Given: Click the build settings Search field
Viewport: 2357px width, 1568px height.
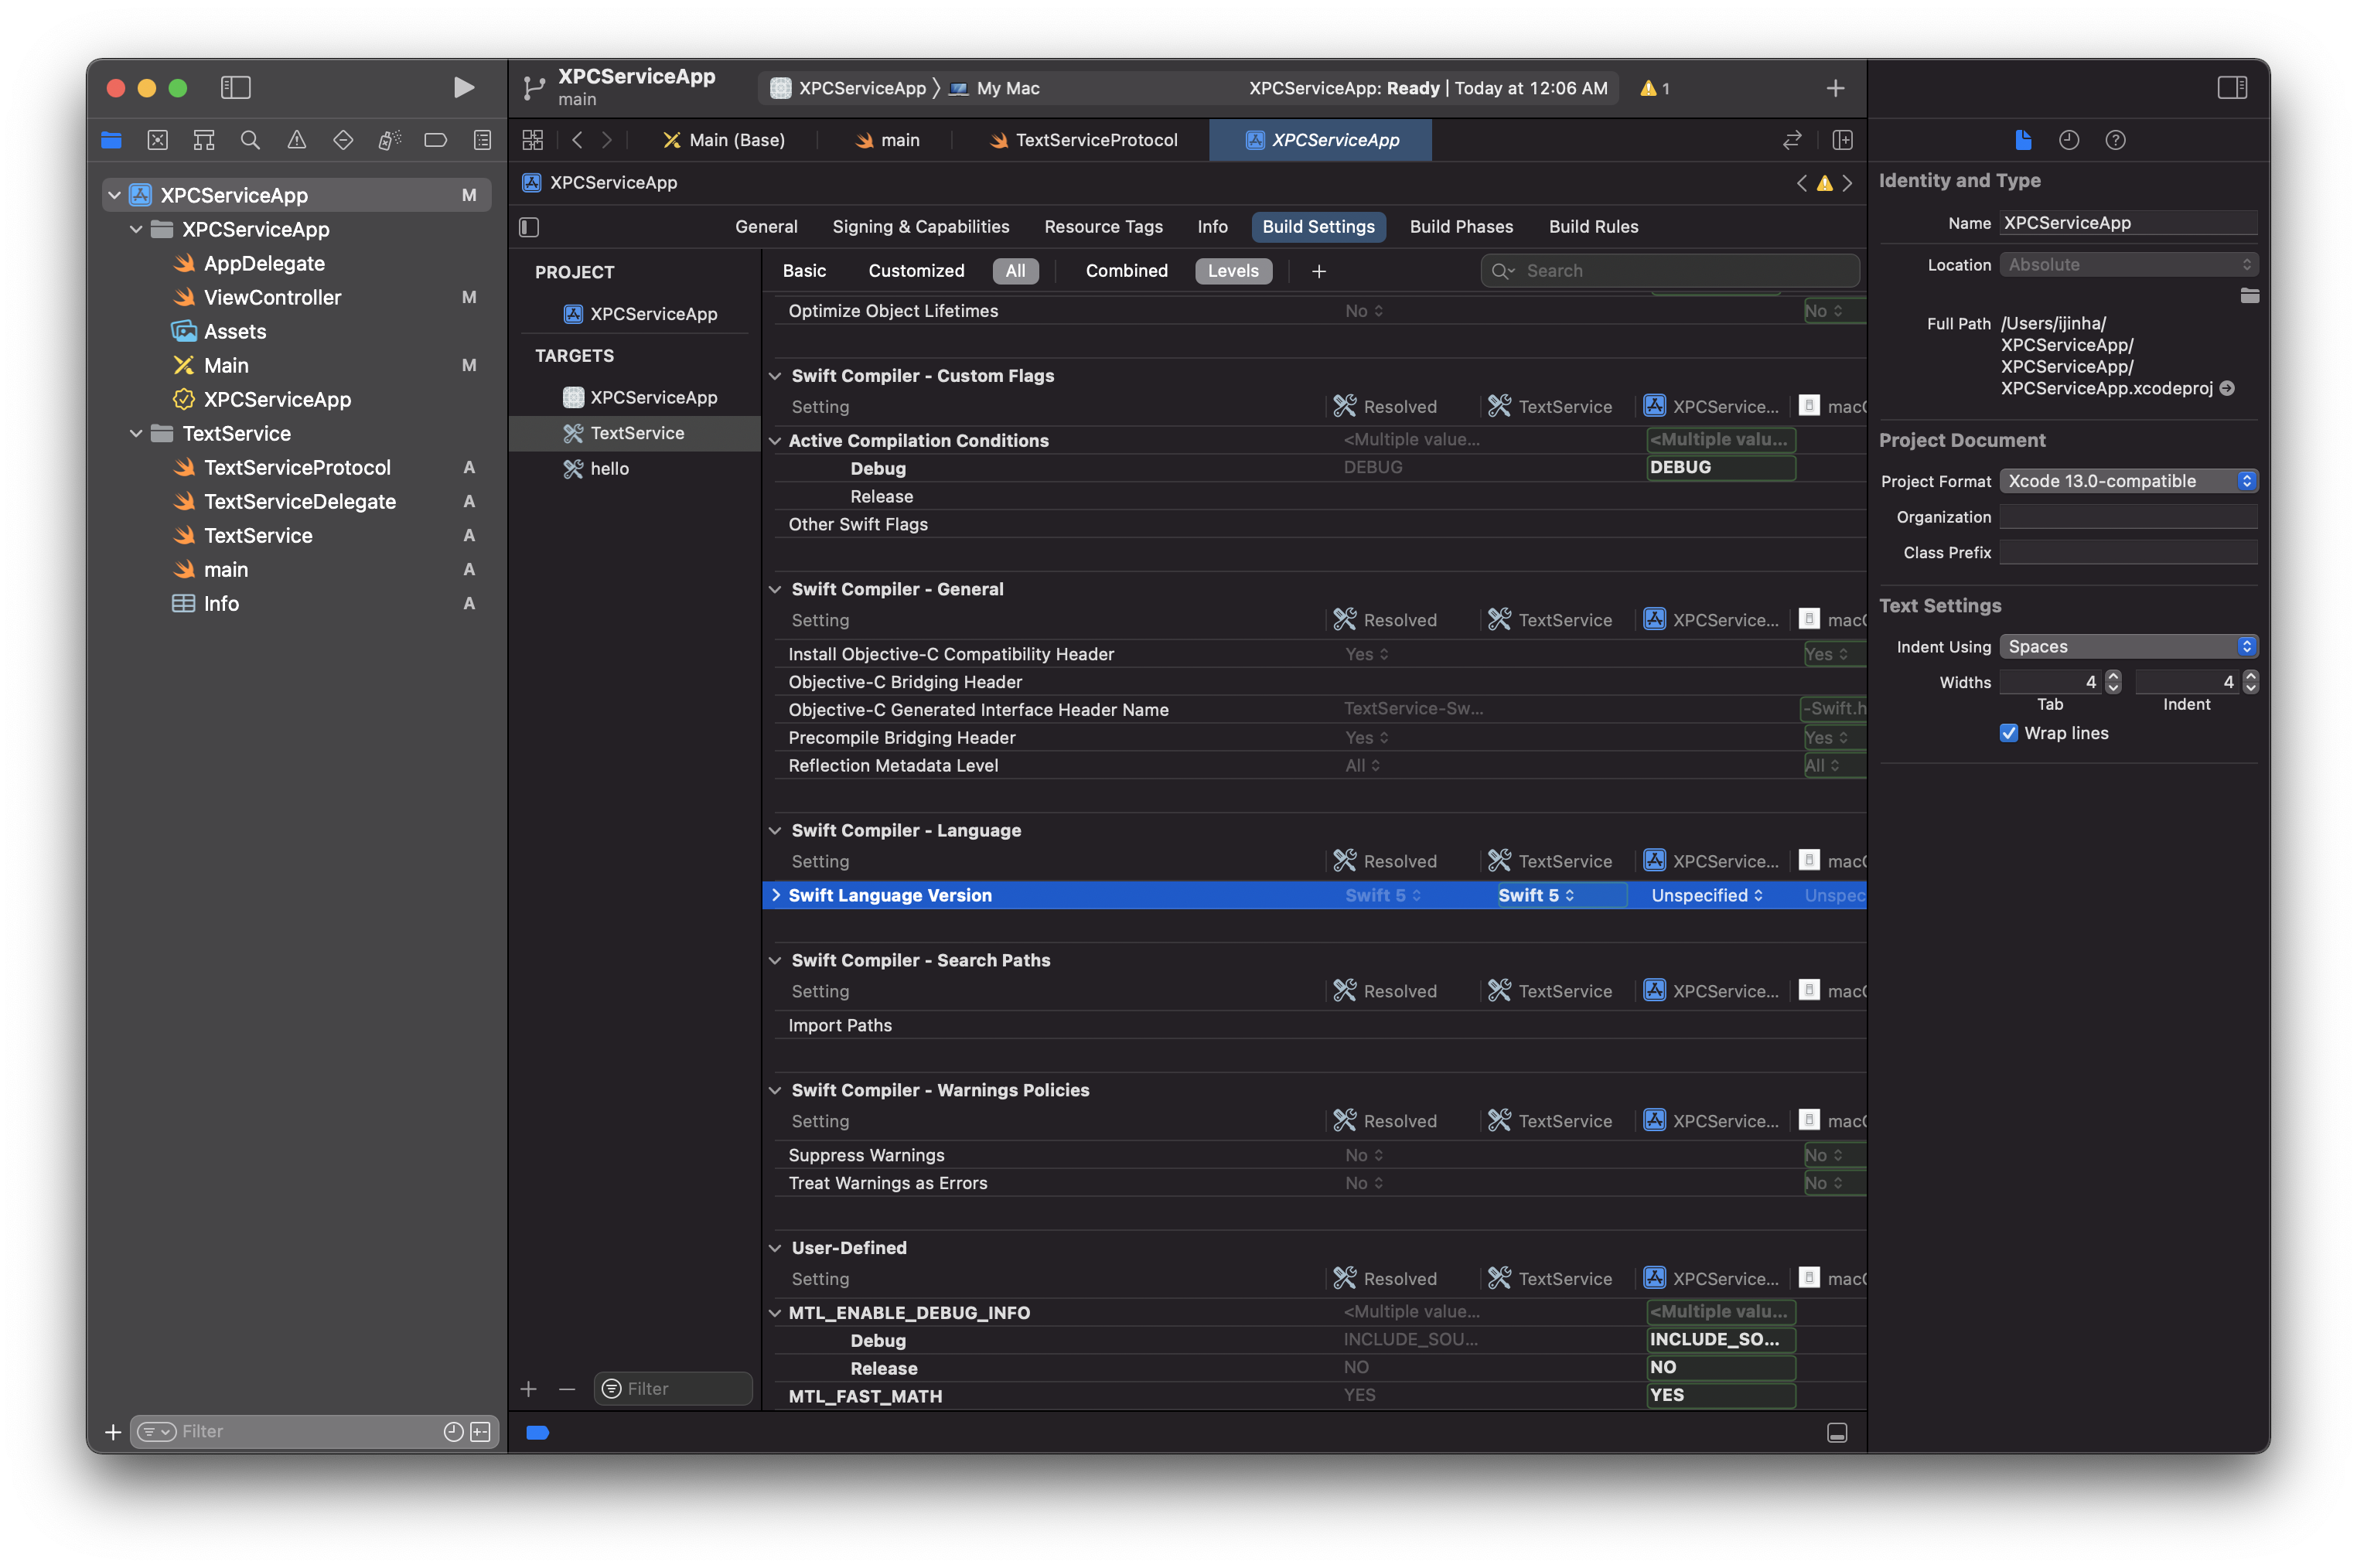Looking at the screenshot, I should [x=1670, y=271].
